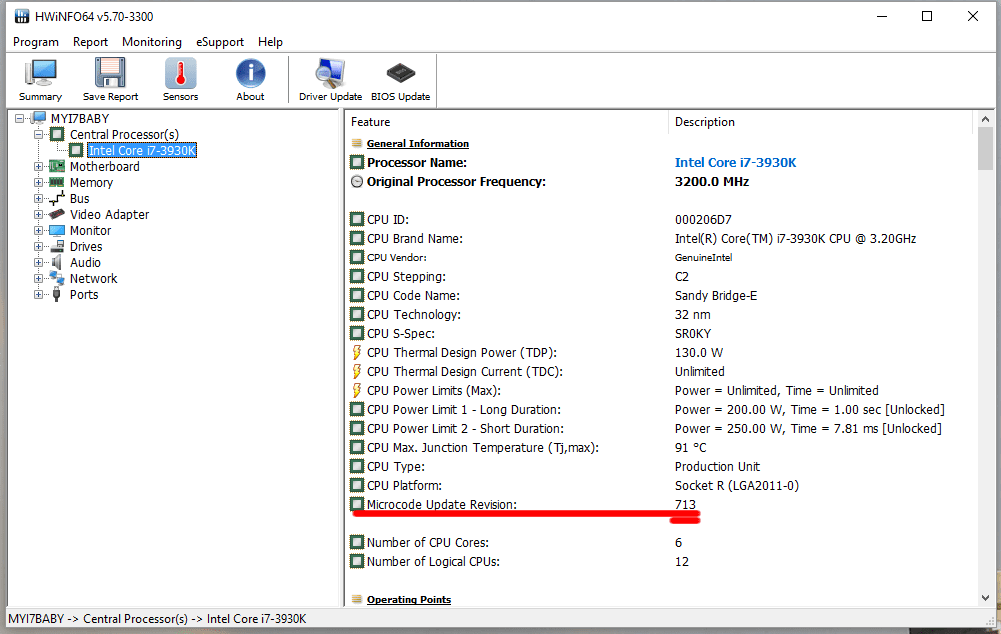Screen dimensions: 1001x634
Task: Click the Save Report floppy icon
Action: (x=110, y=79)
